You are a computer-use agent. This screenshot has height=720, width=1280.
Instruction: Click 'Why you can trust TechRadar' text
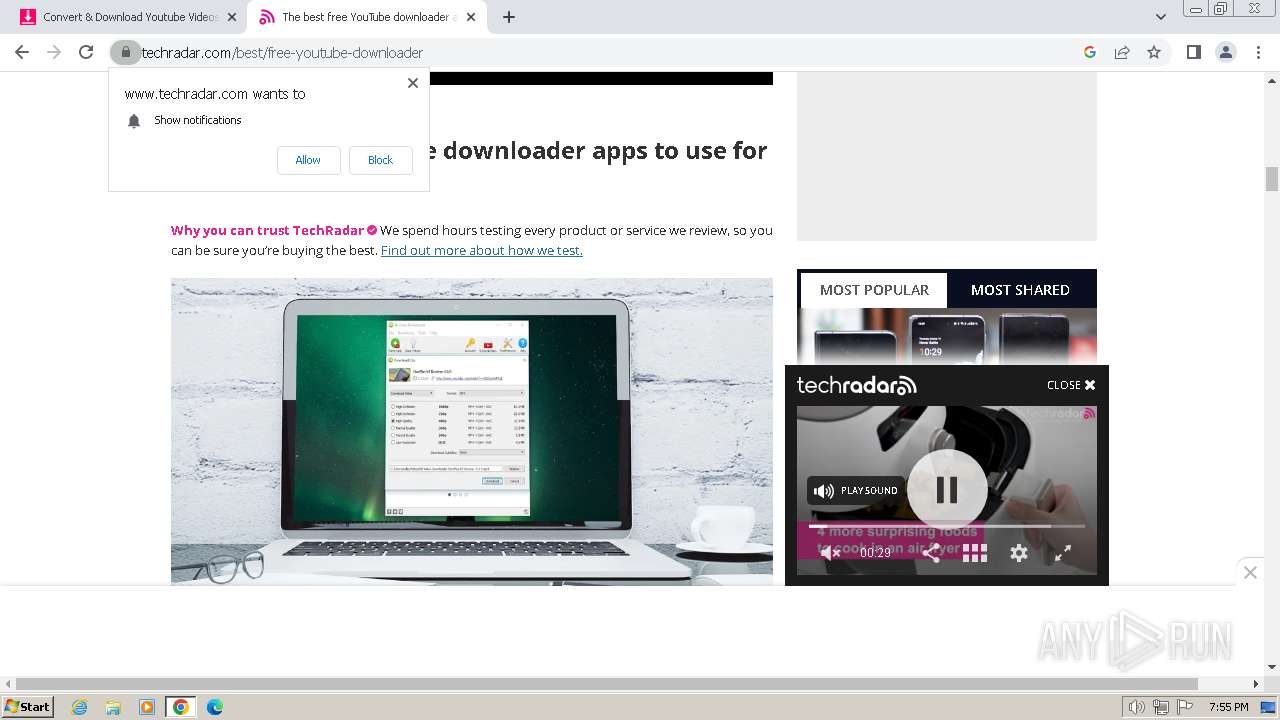(x=267, y=230)
